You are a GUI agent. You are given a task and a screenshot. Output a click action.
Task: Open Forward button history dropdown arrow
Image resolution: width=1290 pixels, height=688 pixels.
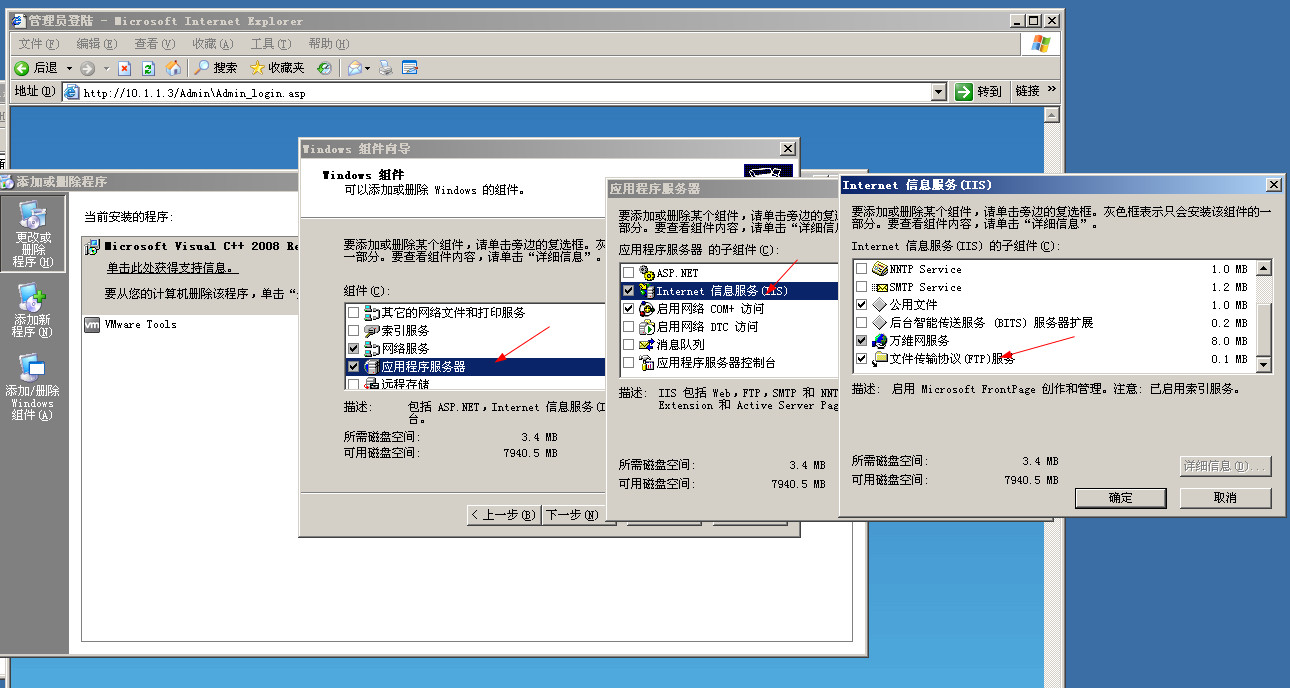click(106, 68)
